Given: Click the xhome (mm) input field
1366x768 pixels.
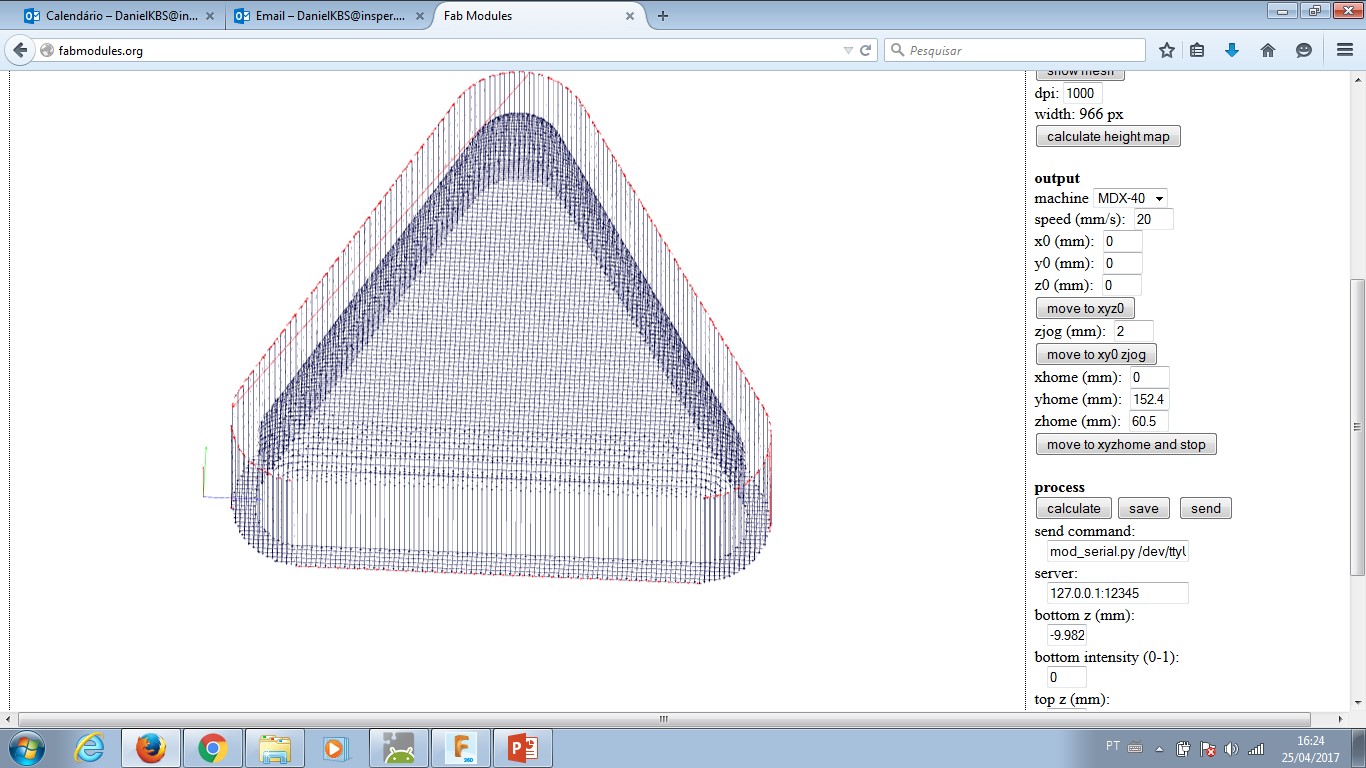Looking at the screenshot, I should point(1149,377).
